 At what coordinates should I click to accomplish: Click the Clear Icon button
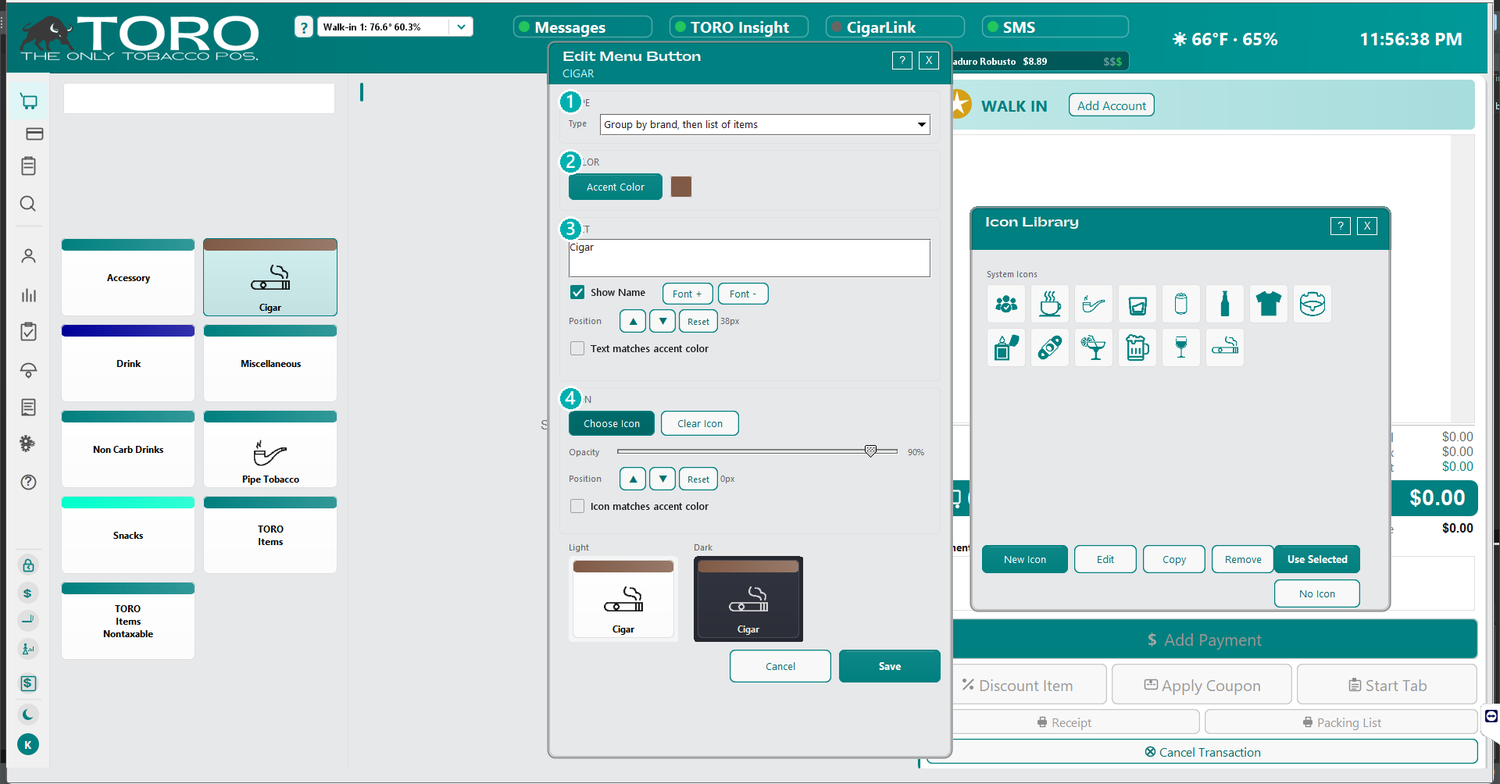[x=700, y=424]
